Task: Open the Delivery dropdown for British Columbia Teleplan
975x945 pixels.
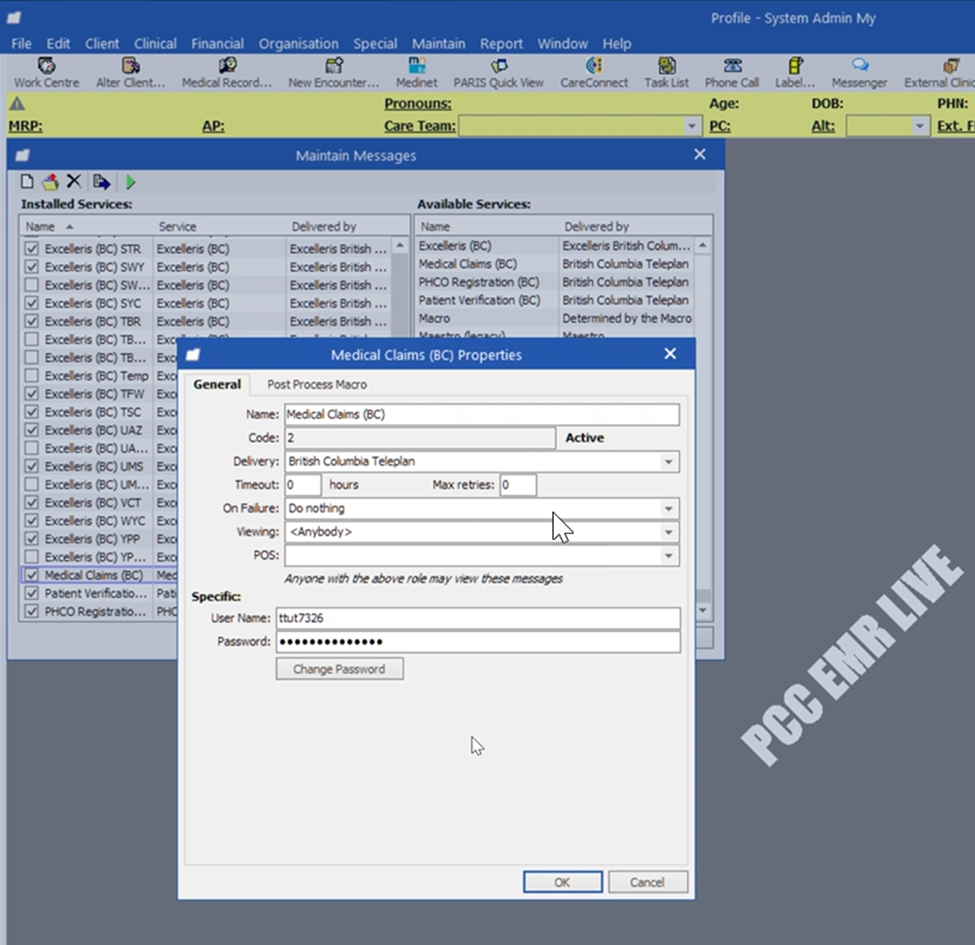Action: pos(670,462)
